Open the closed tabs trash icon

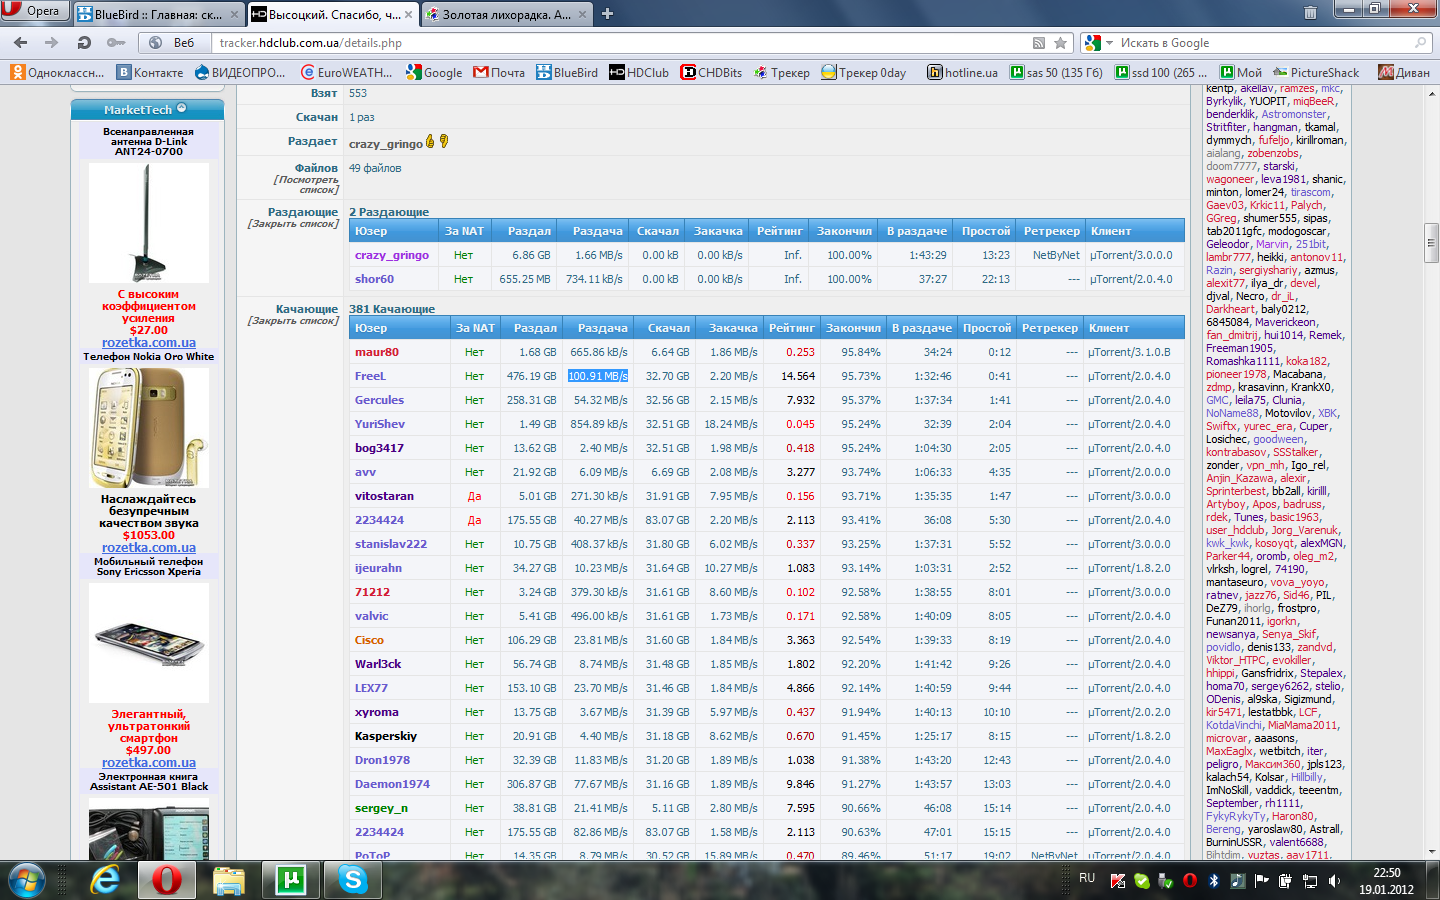point(1310,13)
